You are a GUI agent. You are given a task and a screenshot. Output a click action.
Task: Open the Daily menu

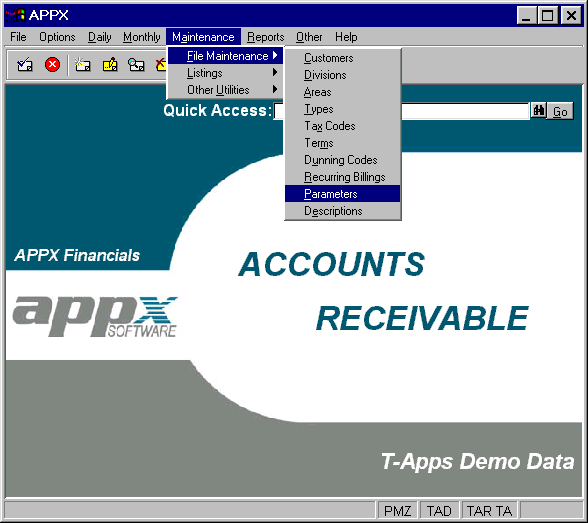click(99, 37)
